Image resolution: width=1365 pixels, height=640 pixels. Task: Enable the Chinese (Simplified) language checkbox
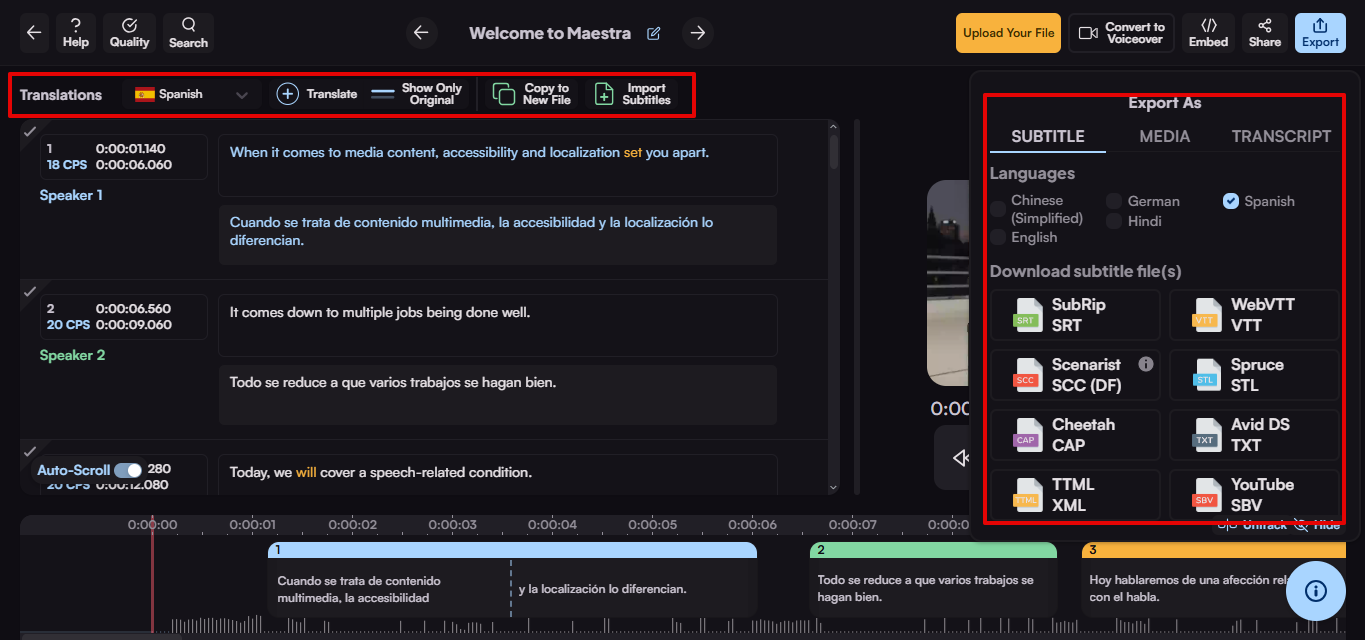998,209
